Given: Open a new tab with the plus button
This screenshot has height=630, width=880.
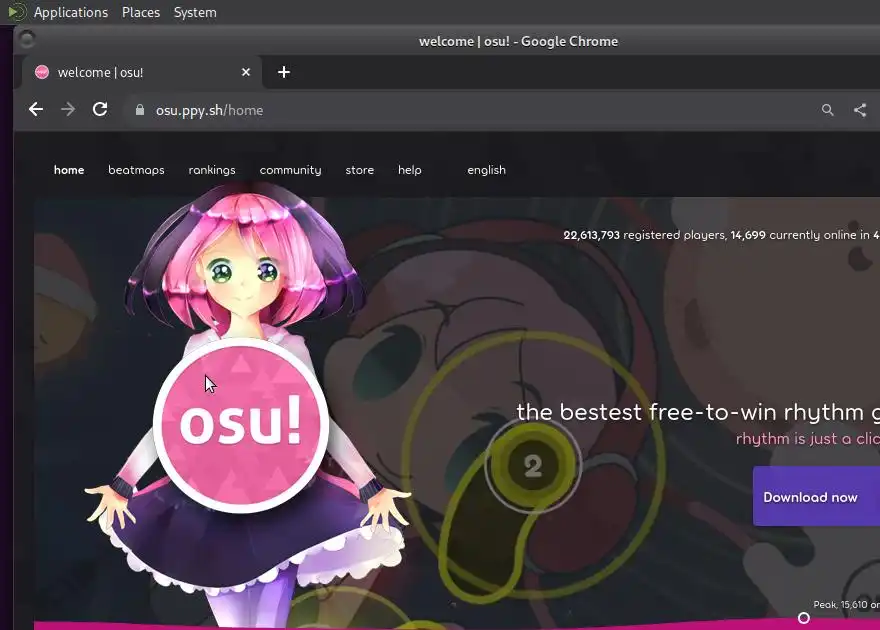Looking at the screenshot, I should [x=284, y=72].
